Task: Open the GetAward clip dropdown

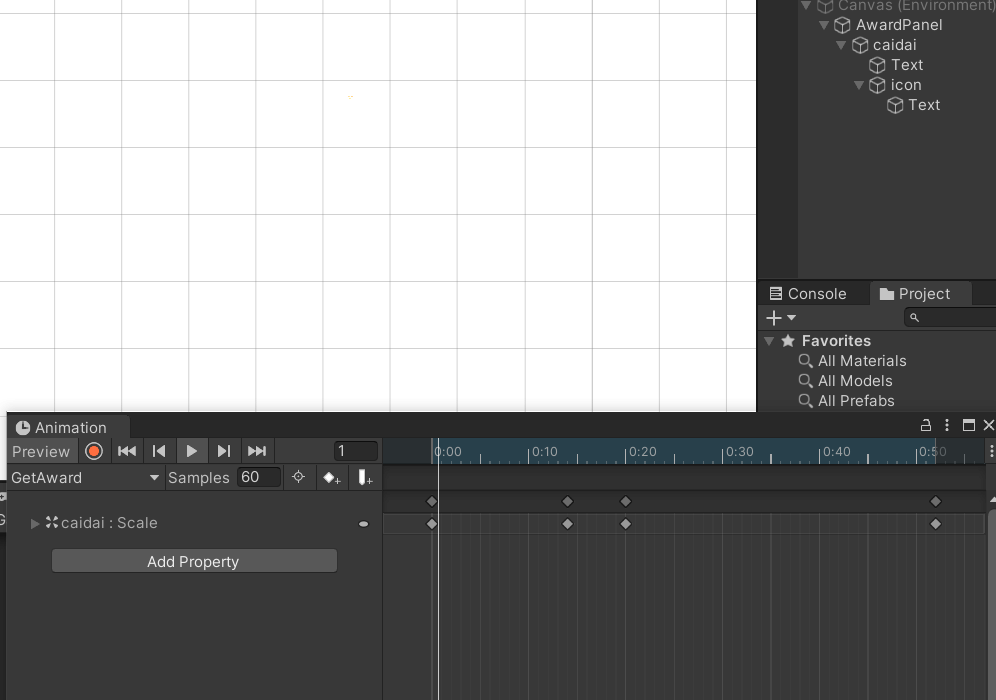Action: (x=84, y=478)
